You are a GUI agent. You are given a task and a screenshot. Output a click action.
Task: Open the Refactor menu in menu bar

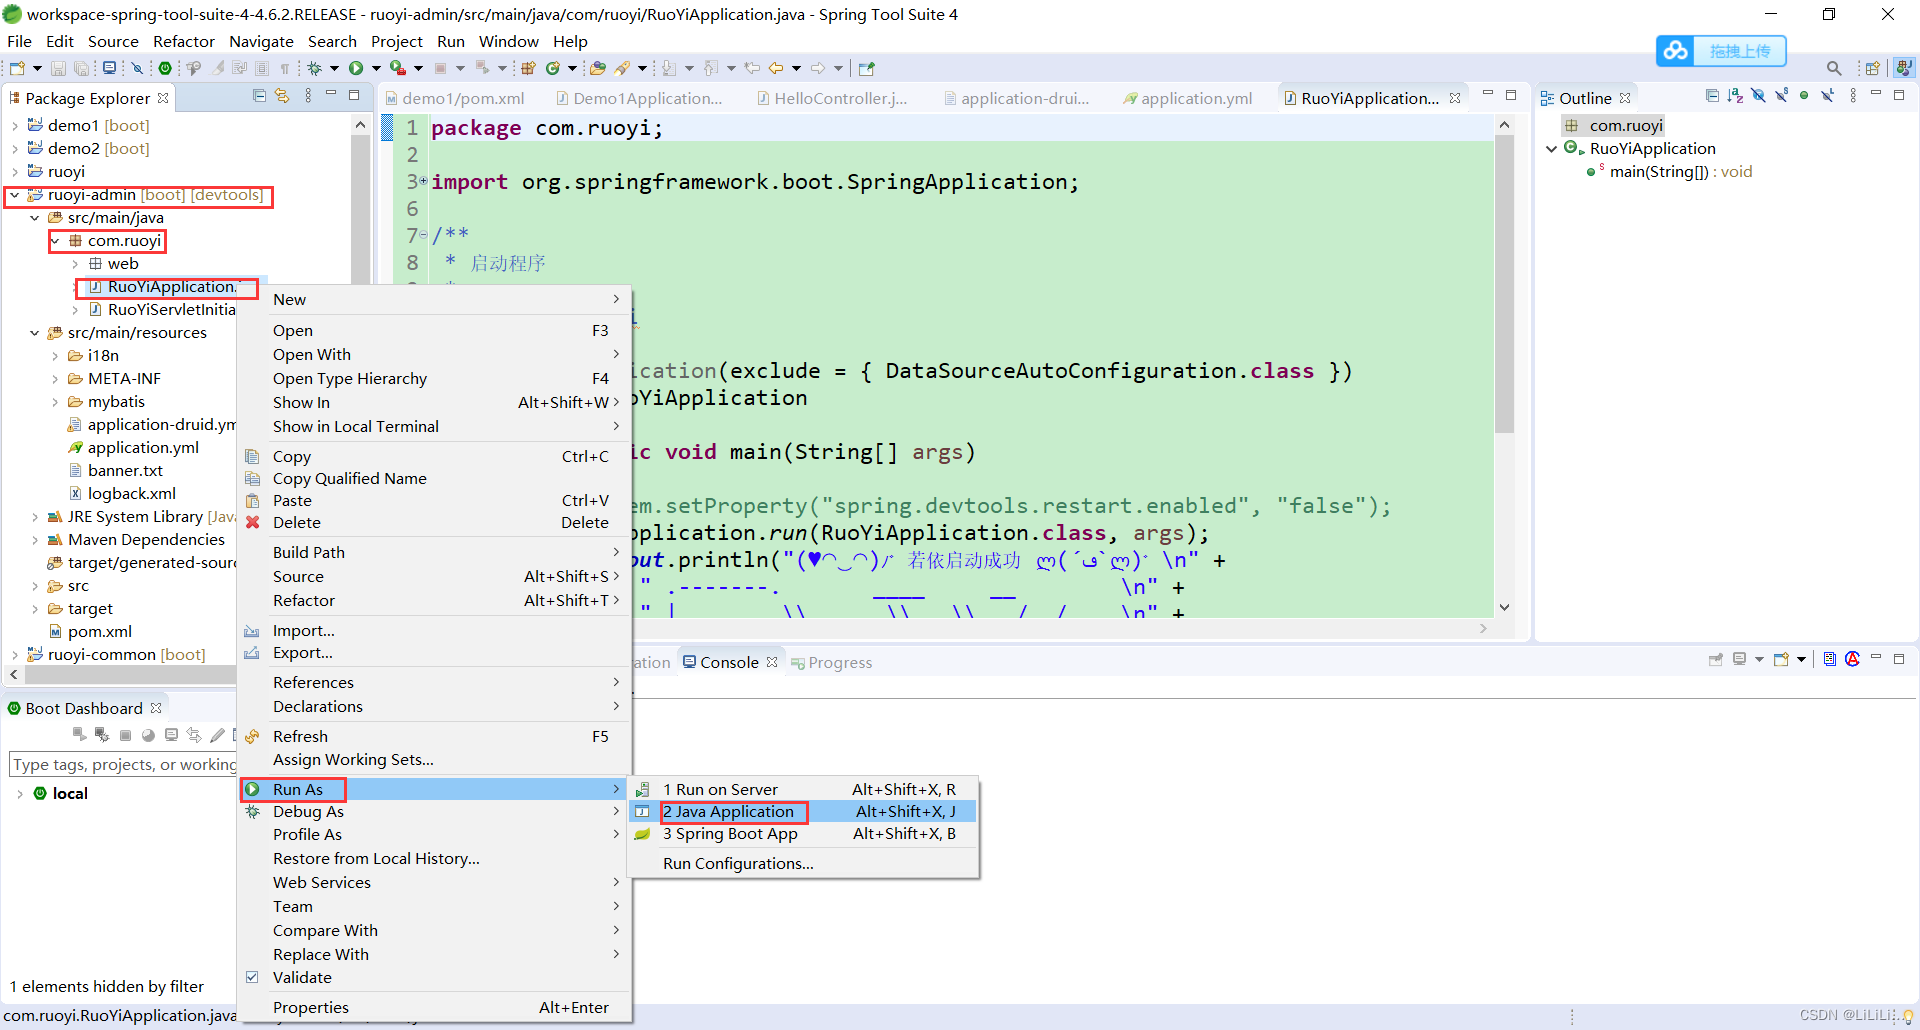[x=184, y=41]
